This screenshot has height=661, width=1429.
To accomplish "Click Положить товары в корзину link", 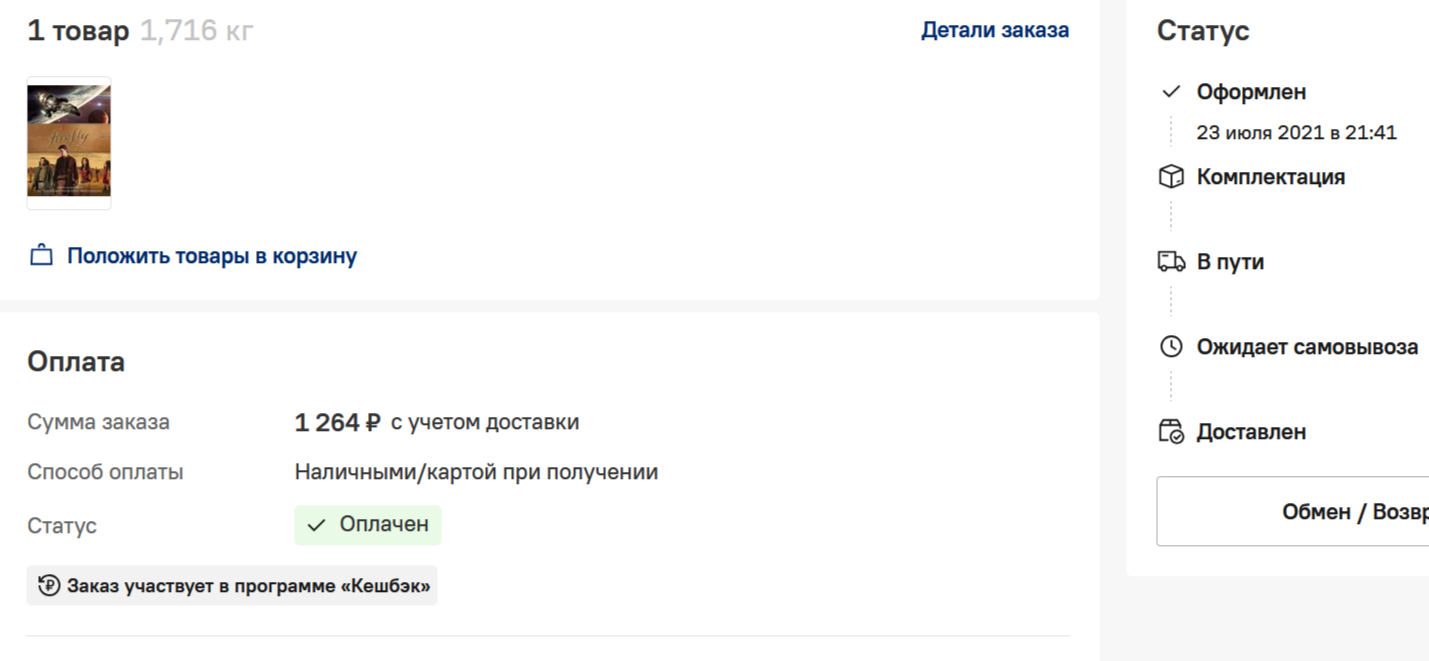I will (212, 256).
